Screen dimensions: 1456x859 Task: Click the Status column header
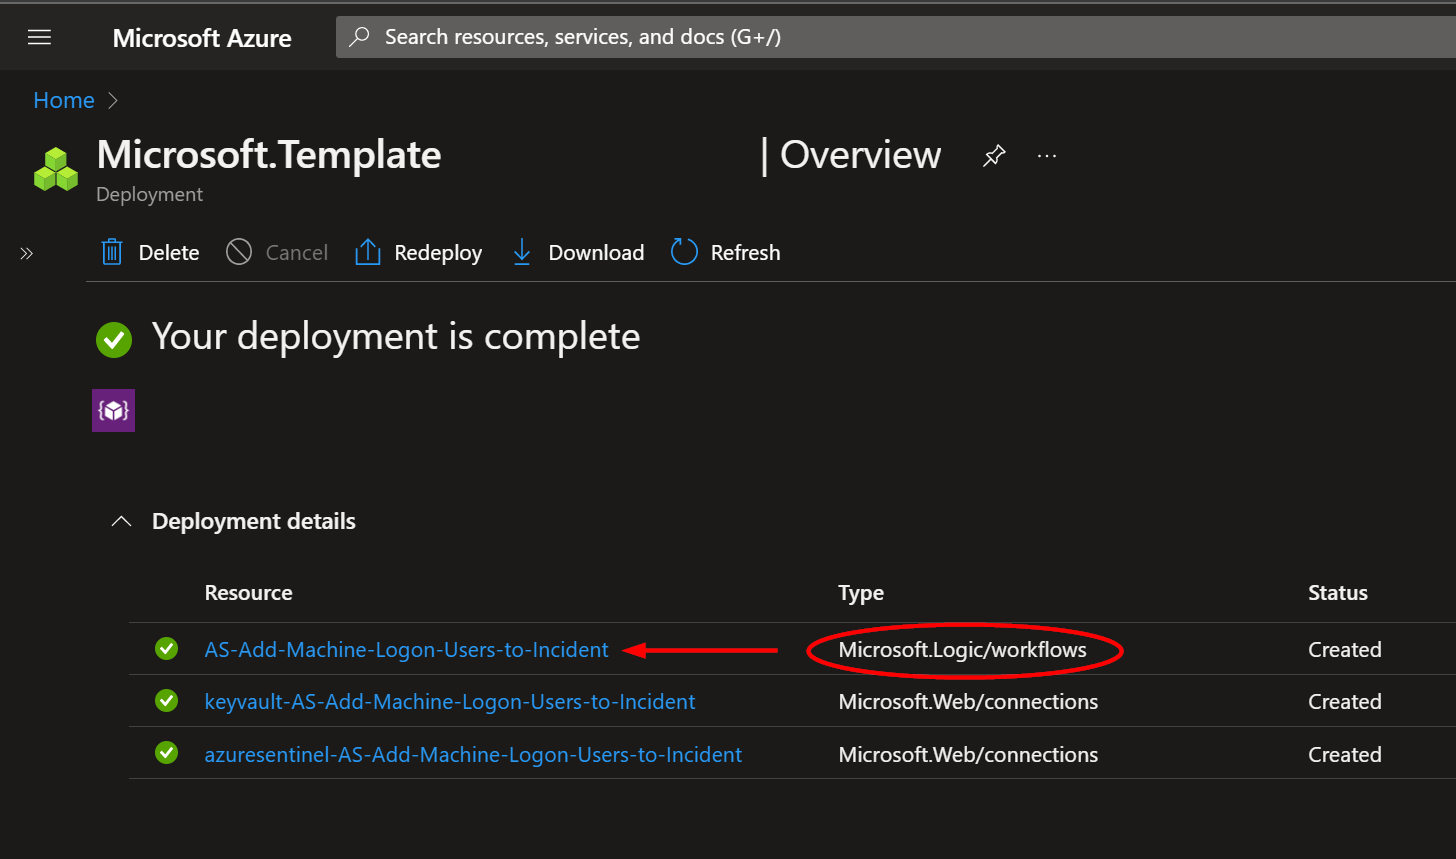[x=1337, y=593]
